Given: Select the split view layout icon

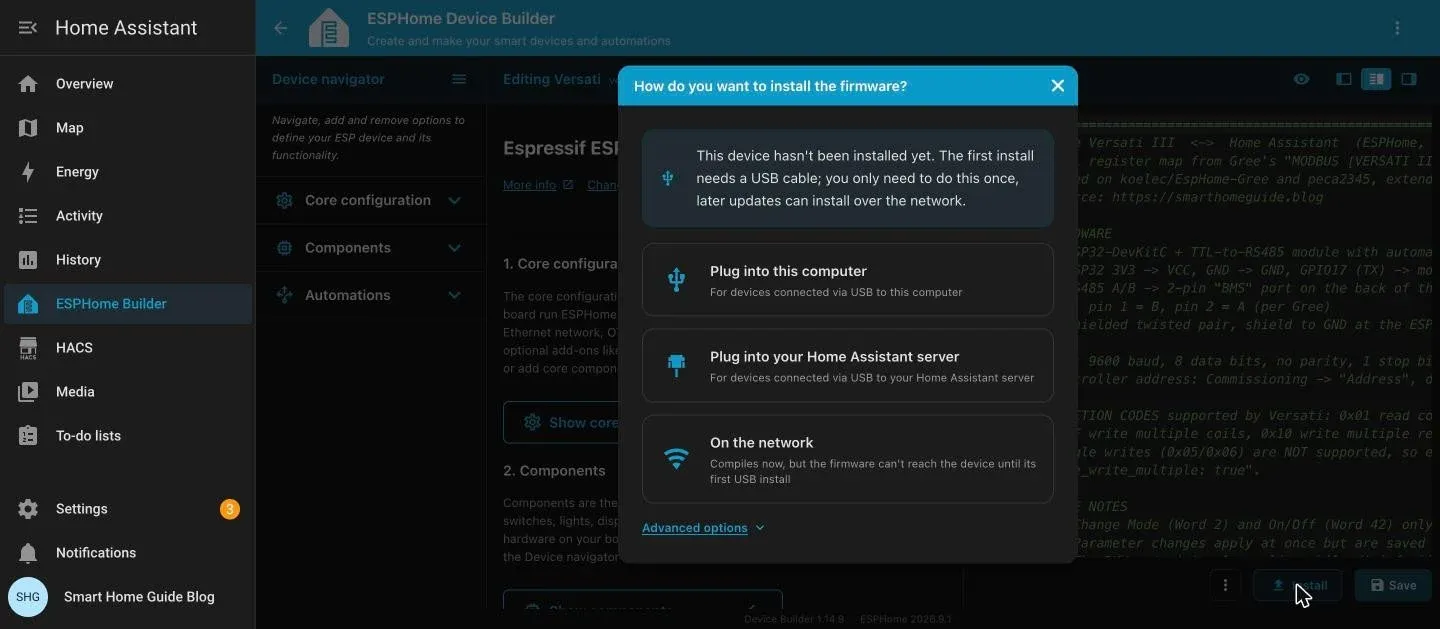Looking at the screenshot, I should pos(1376,79).
